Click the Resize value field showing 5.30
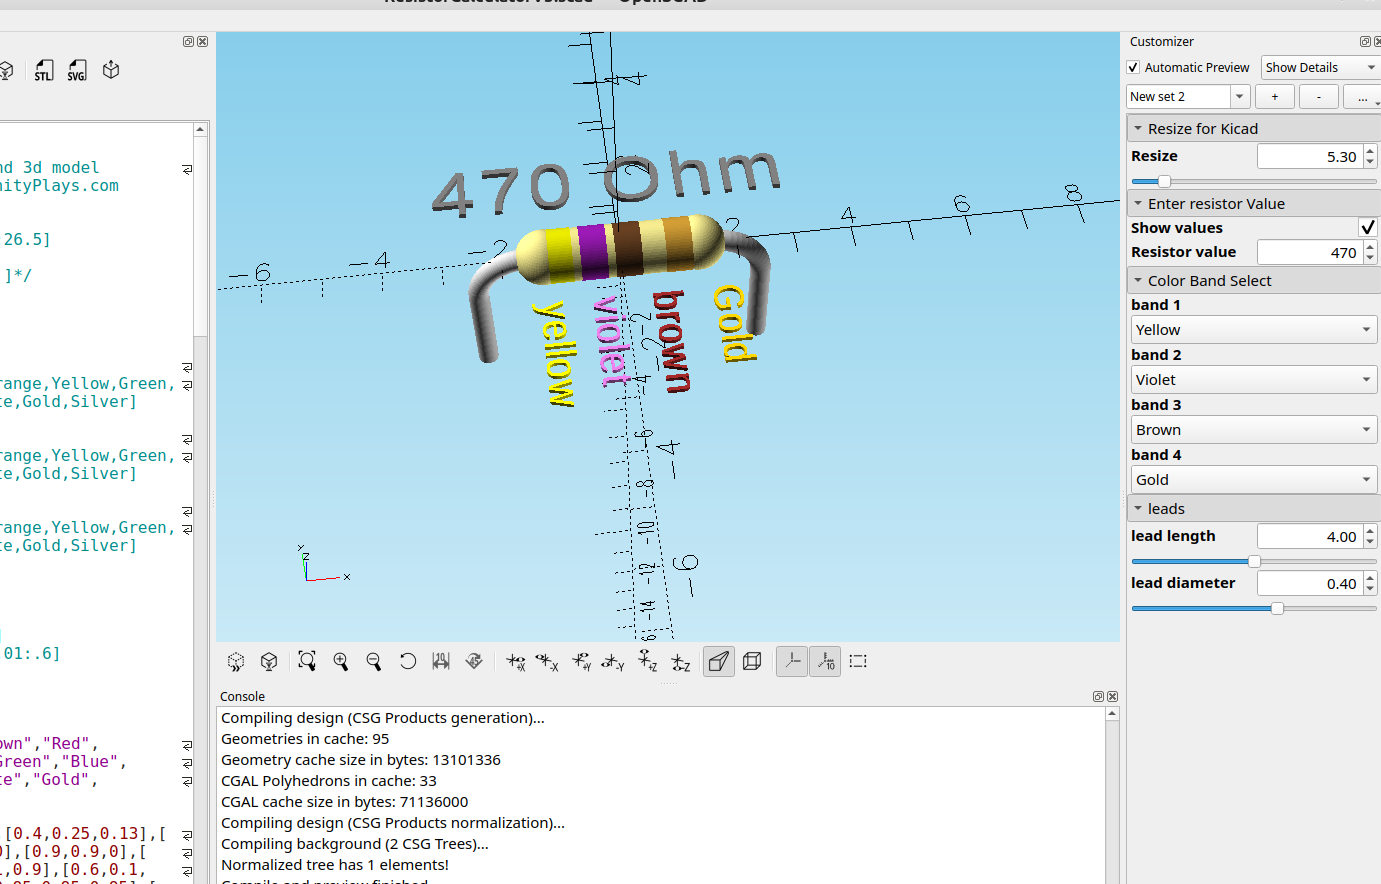 [x=1310, y=157]
